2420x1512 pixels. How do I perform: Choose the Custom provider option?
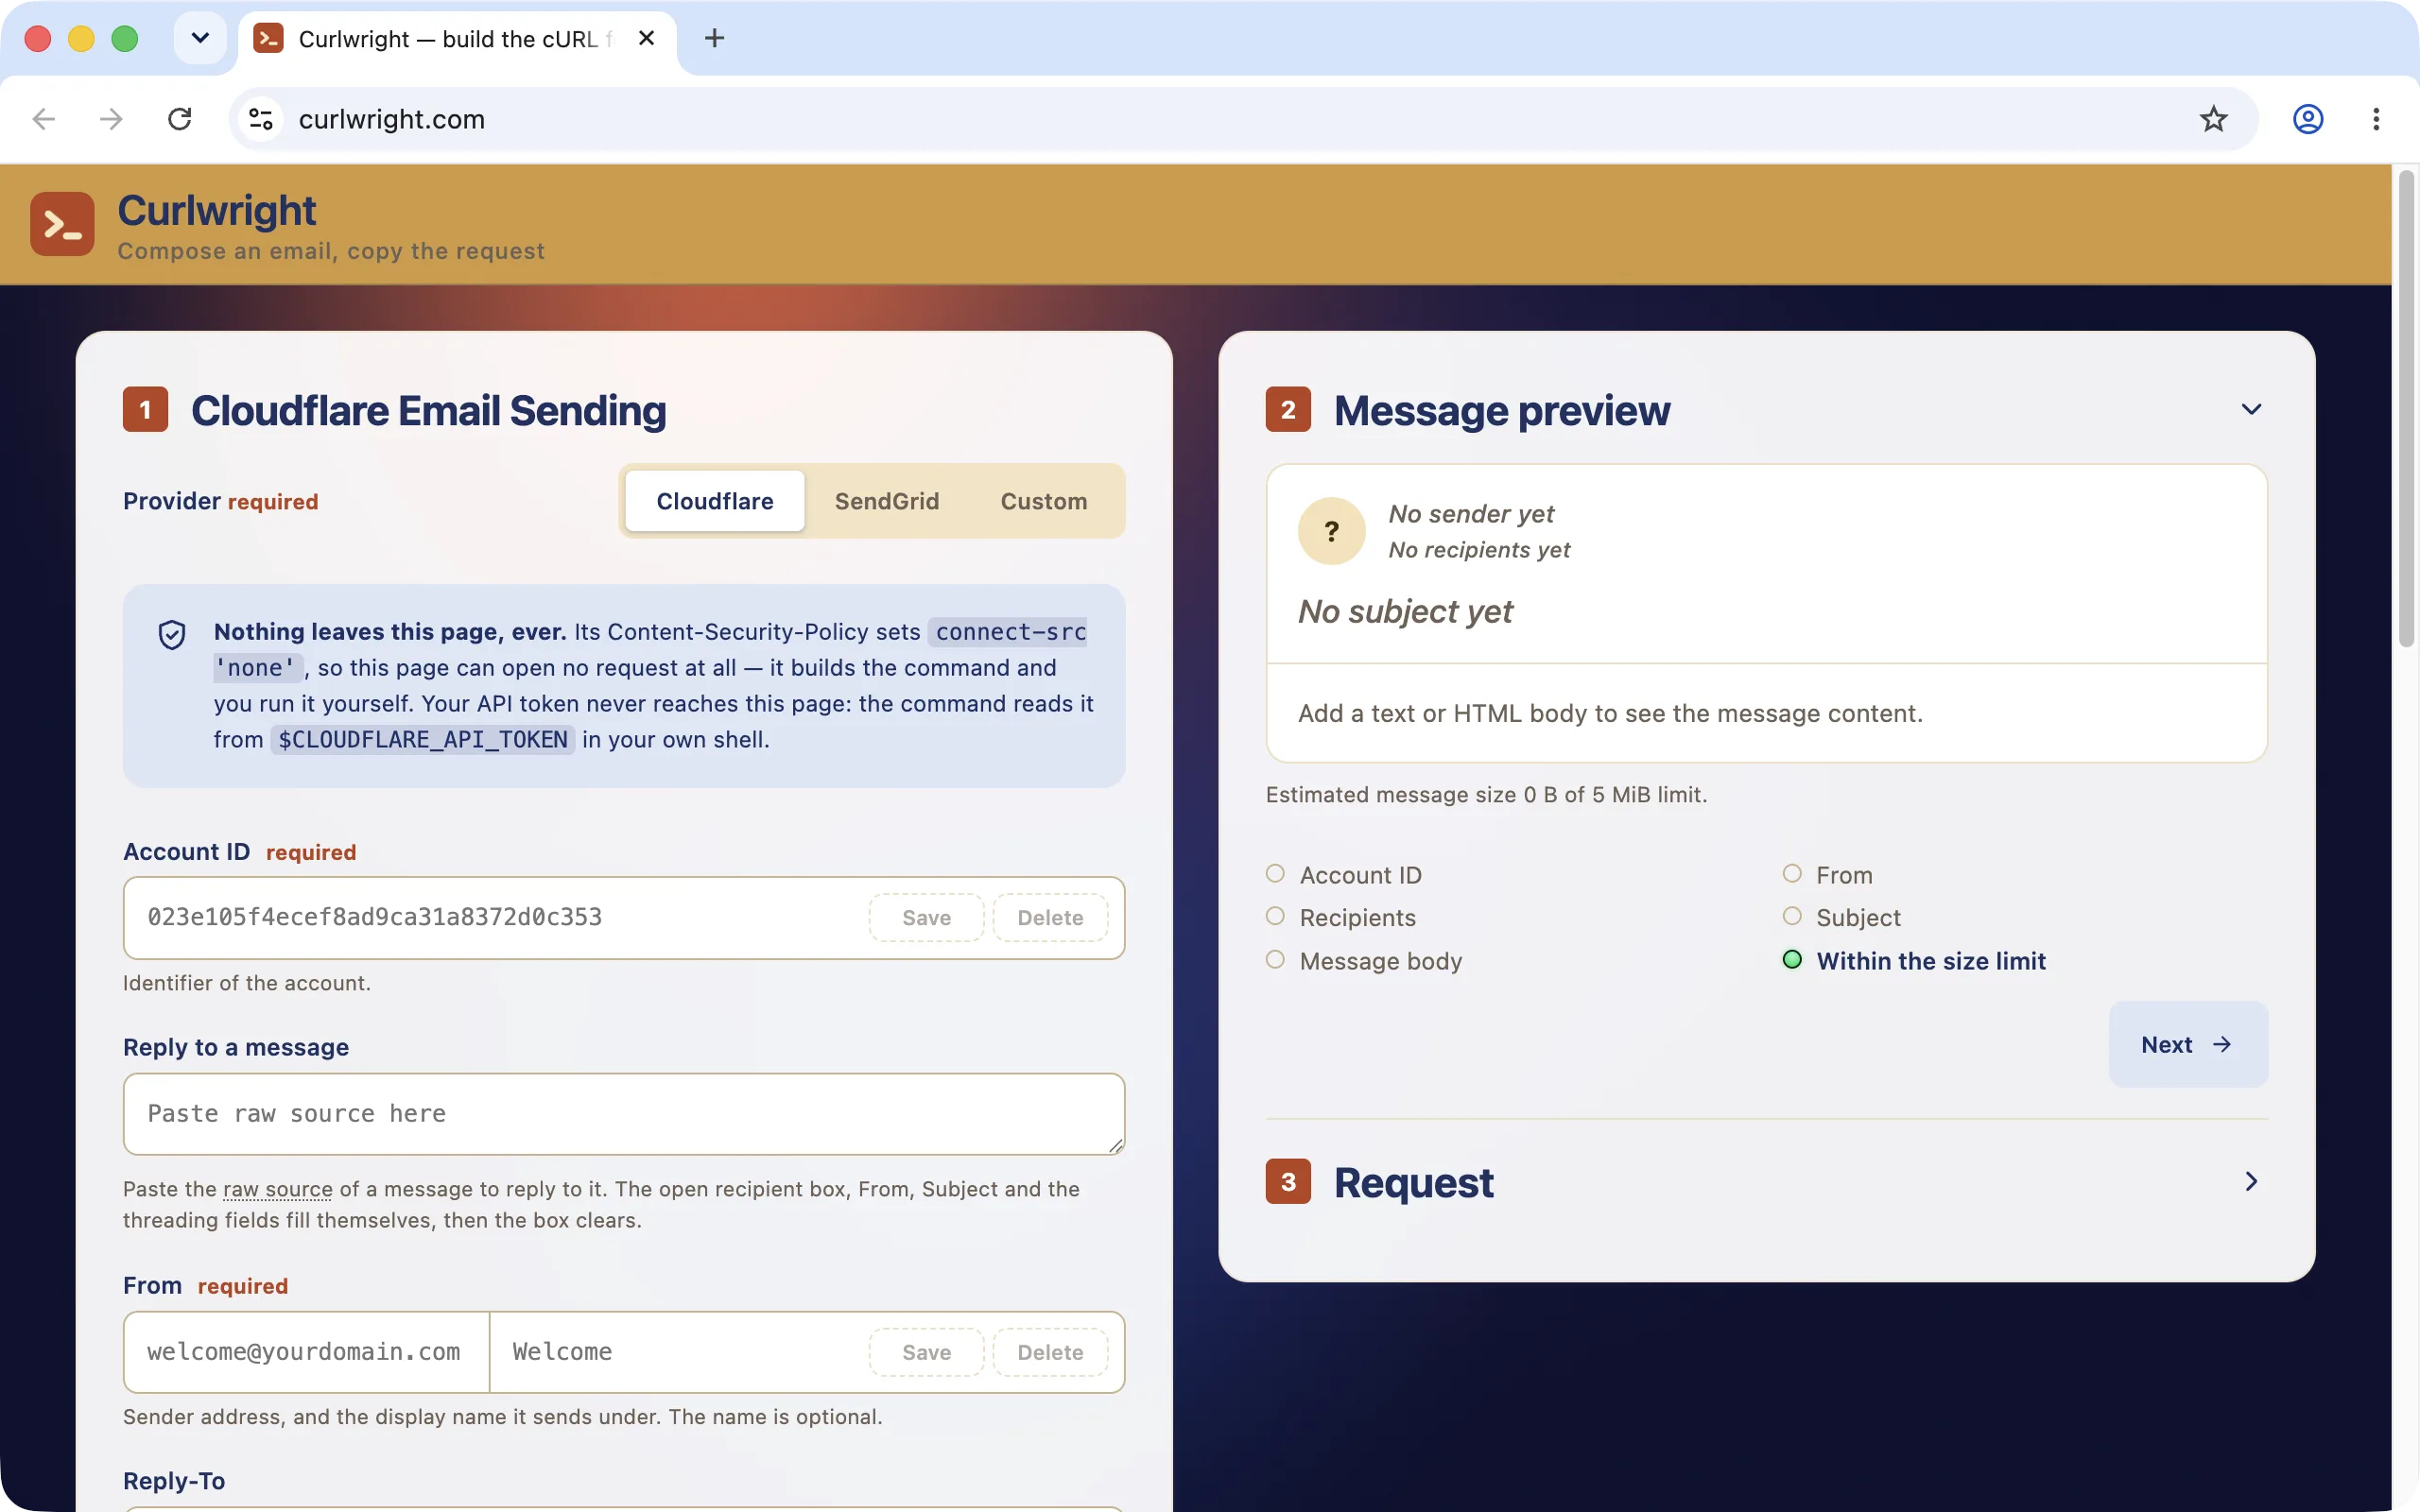[1044, 501]
